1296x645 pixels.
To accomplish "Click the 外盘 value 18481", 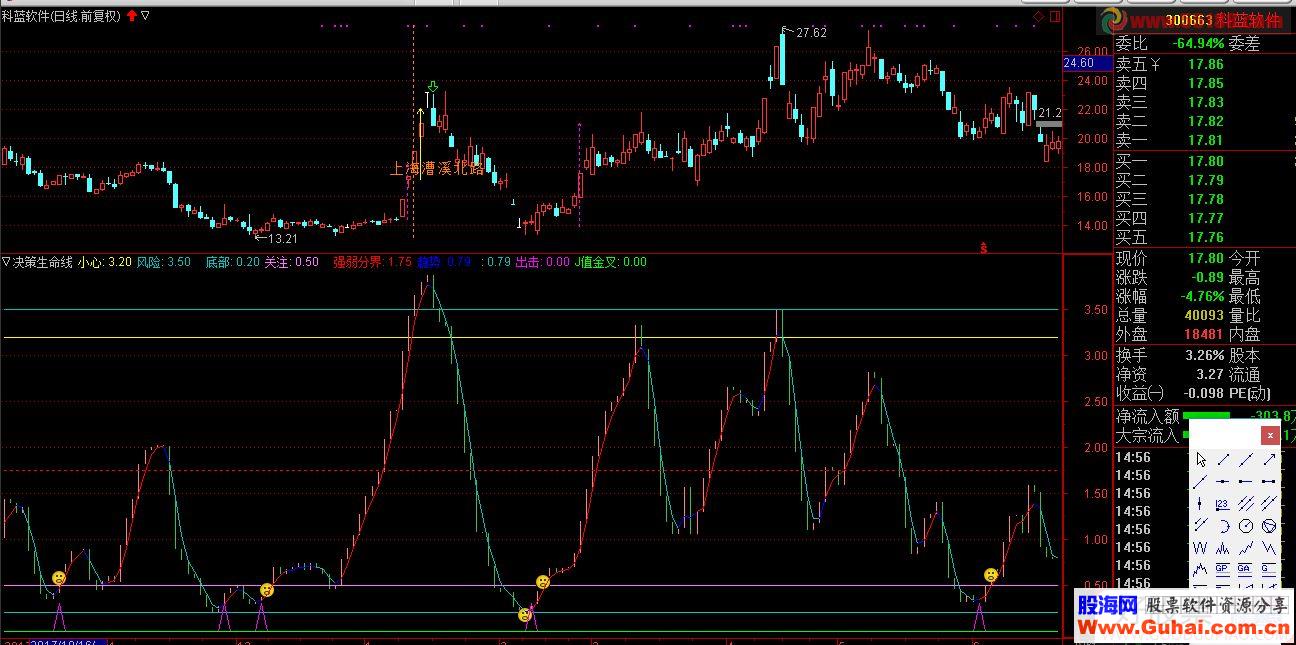I will coord(1202,334).
